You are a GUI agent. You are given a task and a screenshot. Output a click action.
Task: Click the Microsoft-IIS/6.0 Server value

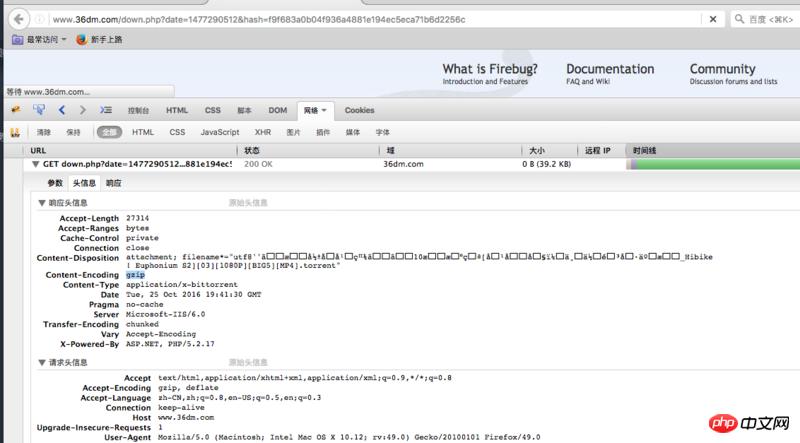(165, 314)
